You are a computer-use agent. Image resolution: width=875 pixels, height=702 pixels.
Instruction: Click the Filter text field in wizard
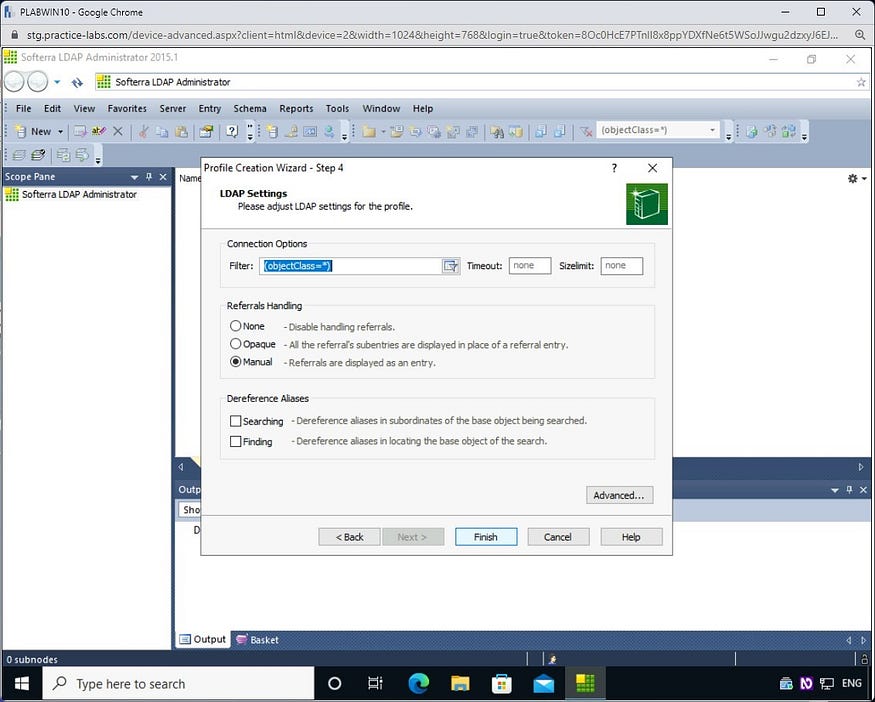[351, 266]
